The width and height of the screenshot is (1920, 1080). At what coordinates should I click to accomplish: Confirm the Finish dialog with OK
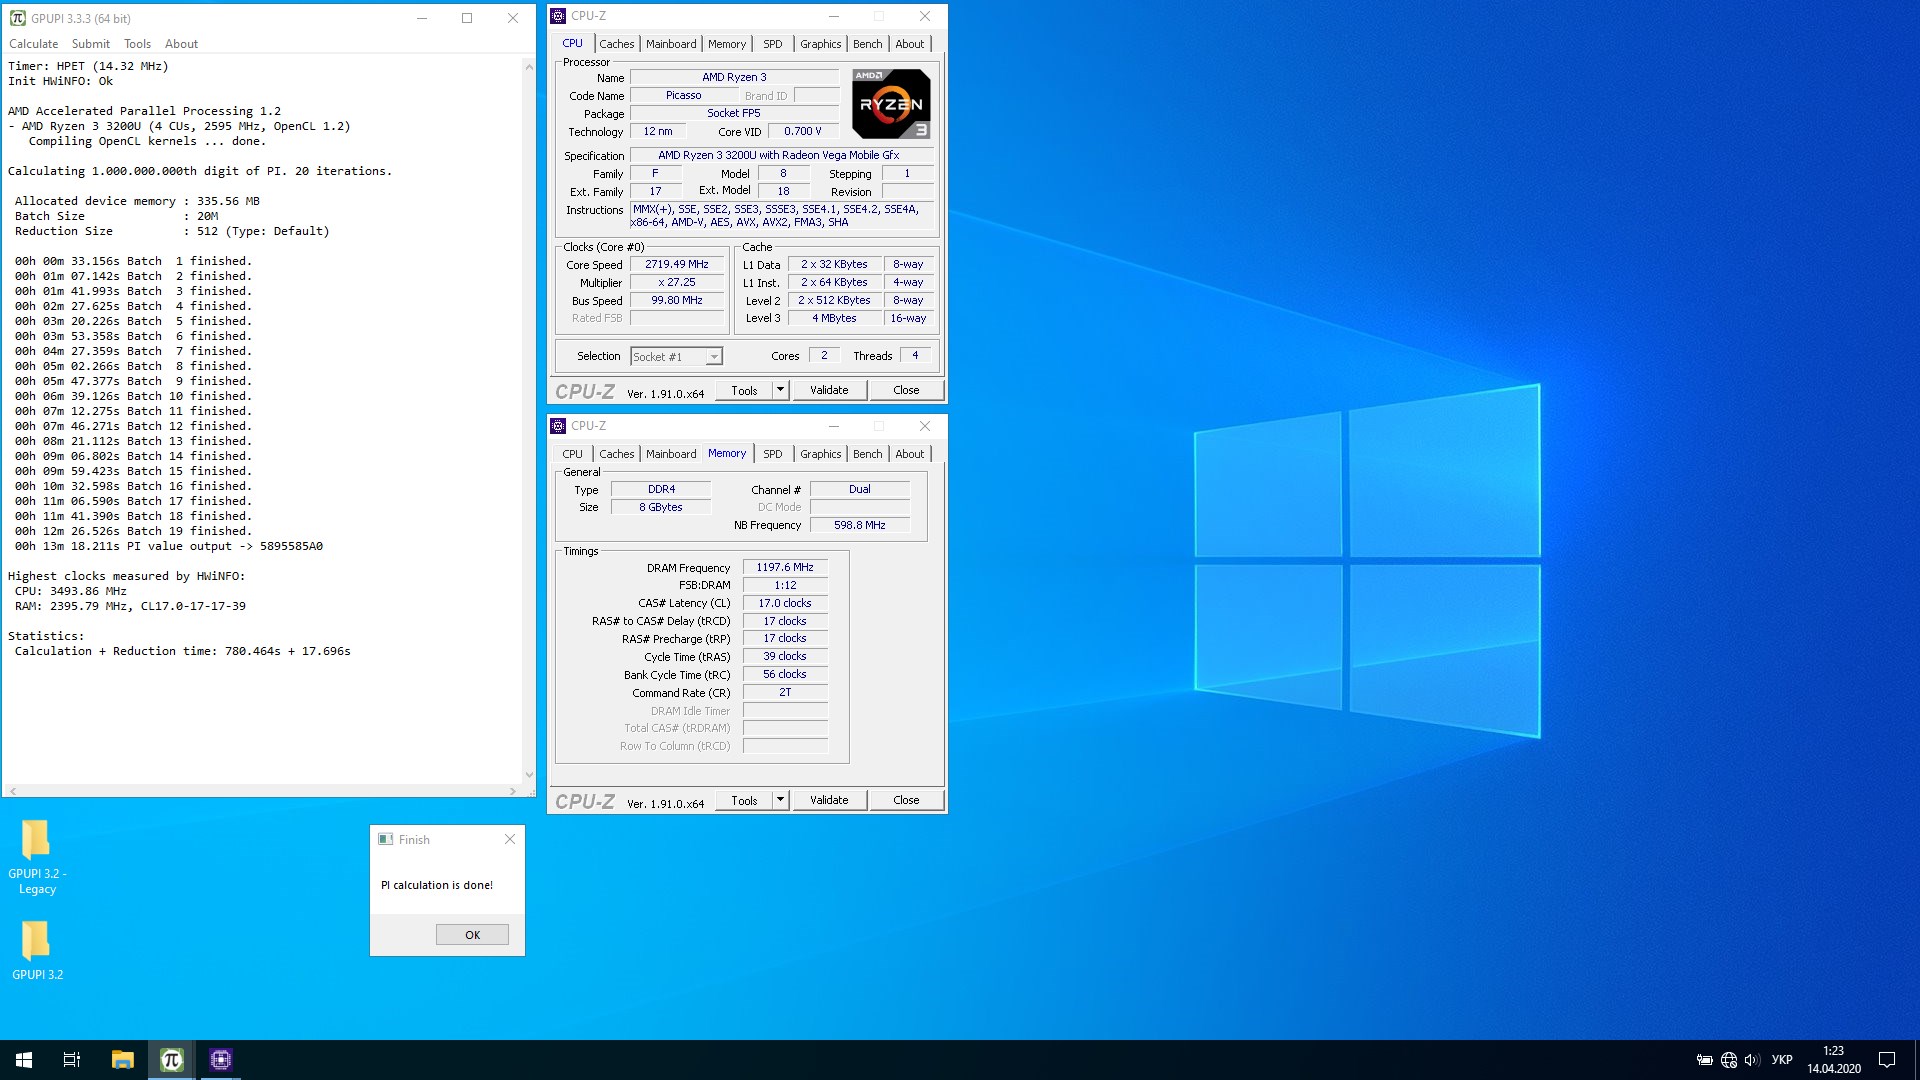[x=472, y=935]
